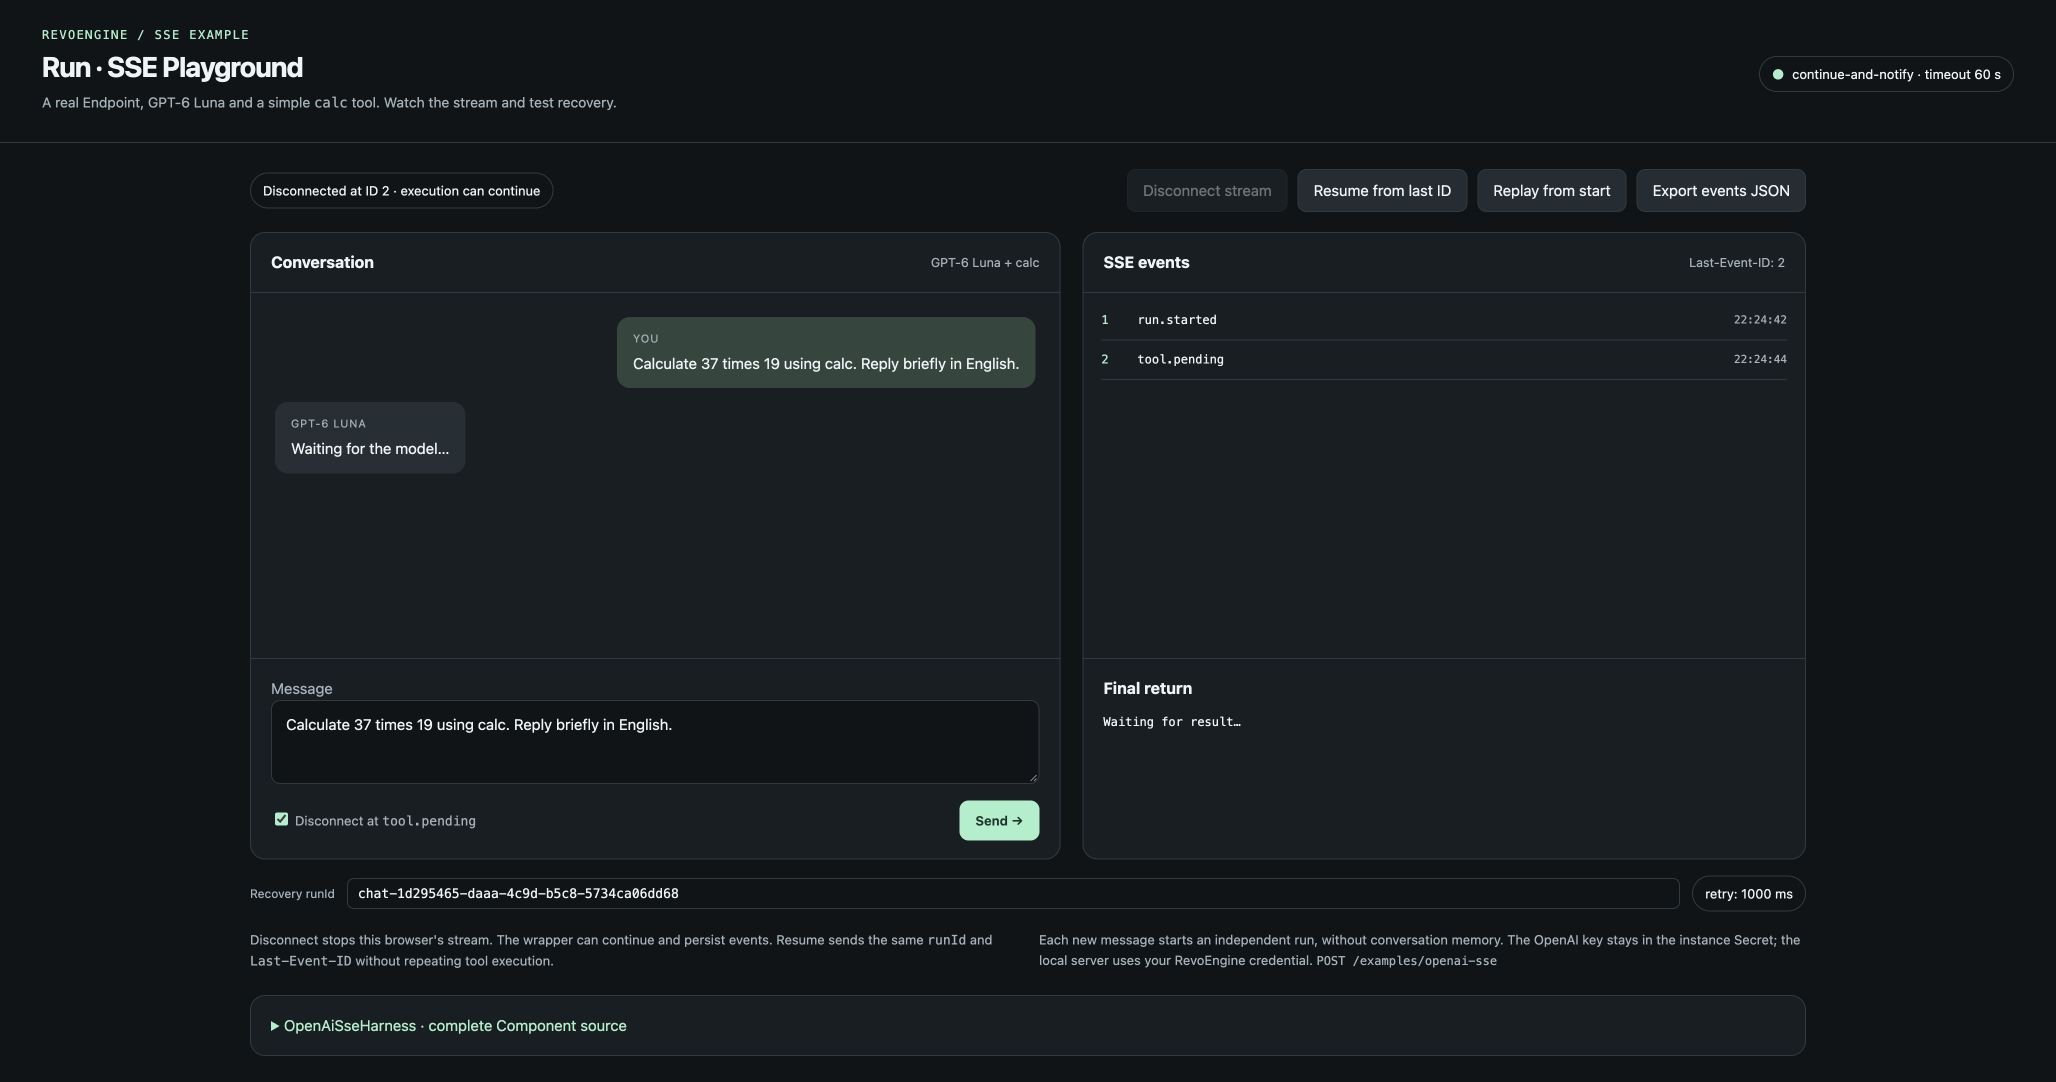Focus the Message text area

pyautogui.click(x=654, y=742)
